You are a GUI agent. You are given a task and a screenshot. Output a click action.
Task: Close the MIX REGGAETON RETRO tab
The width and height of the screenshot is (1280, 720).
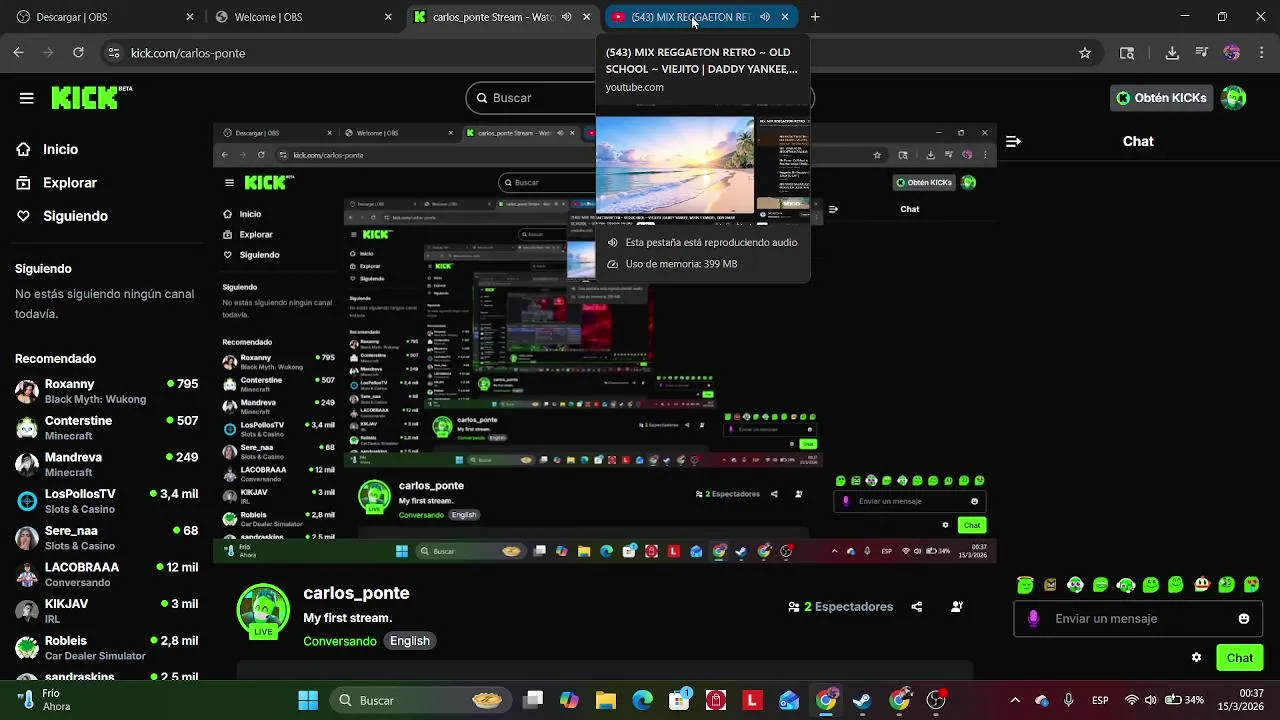coord(785,17)
